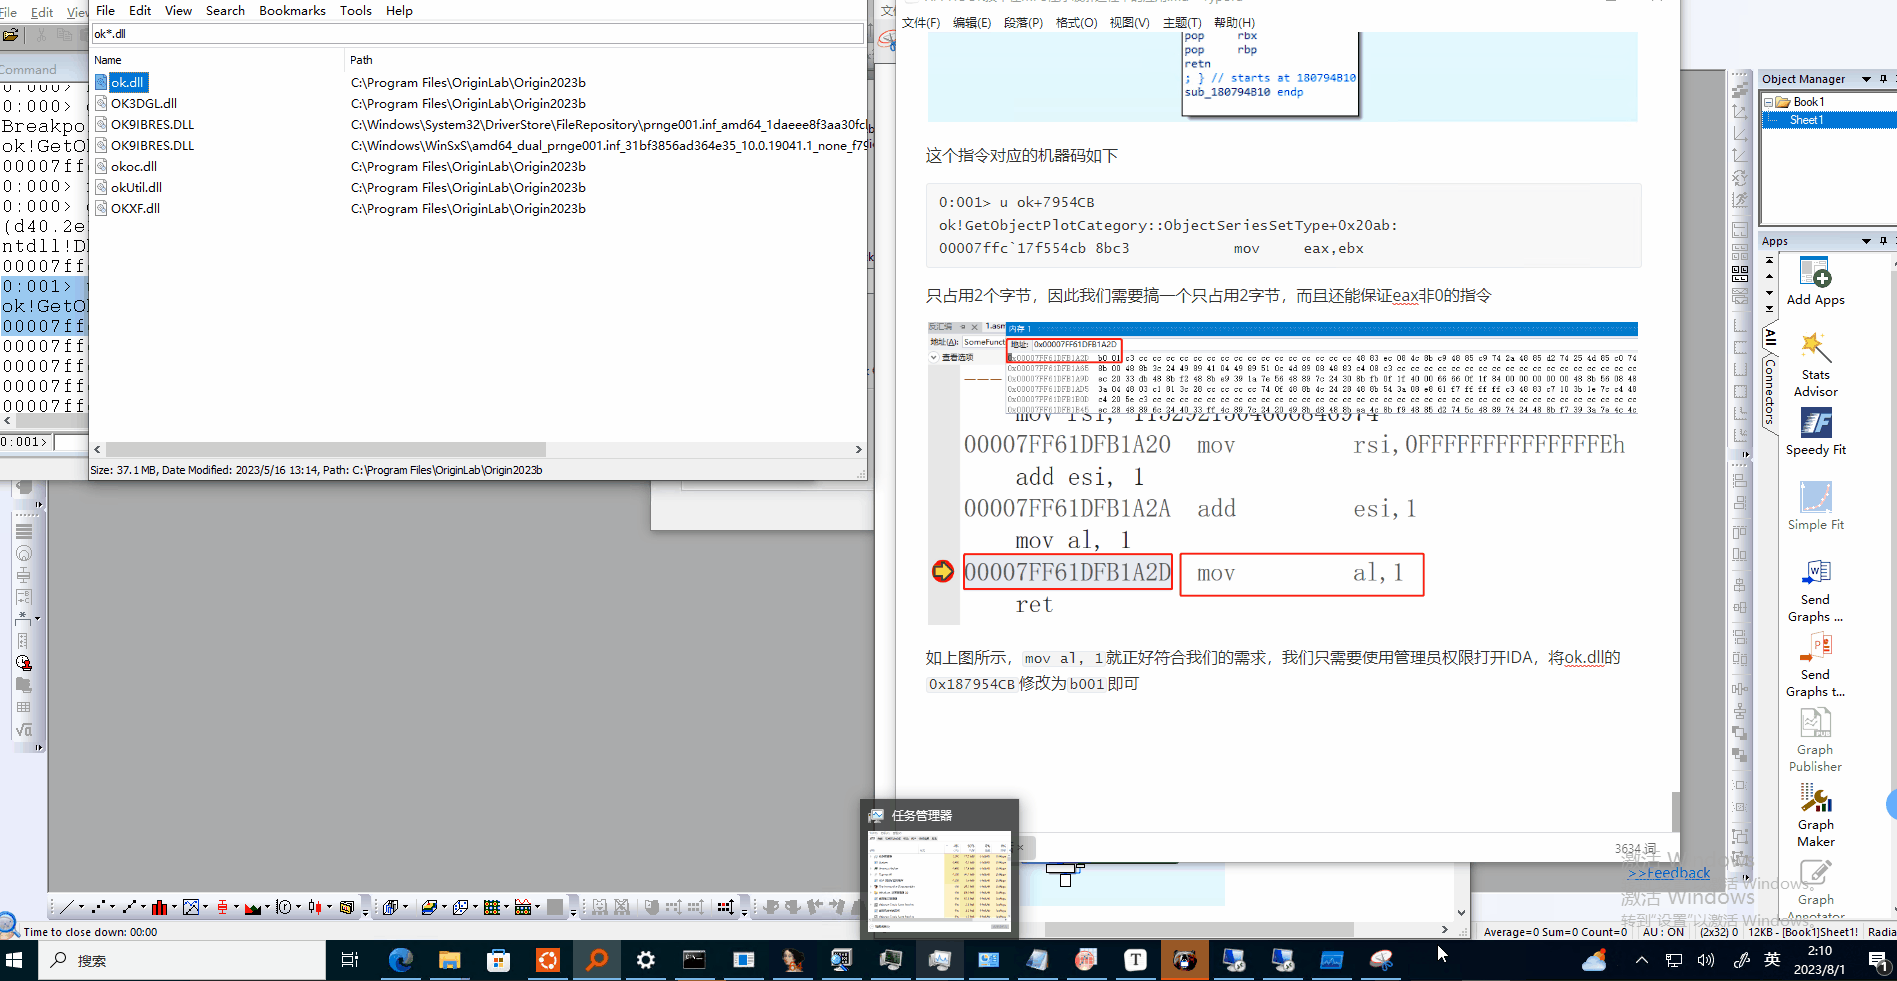The height and width of the screenshot is (981, 1897).
Task: Pin the Apps panel
Action: pyautogui.click(x=1884, y=241)
